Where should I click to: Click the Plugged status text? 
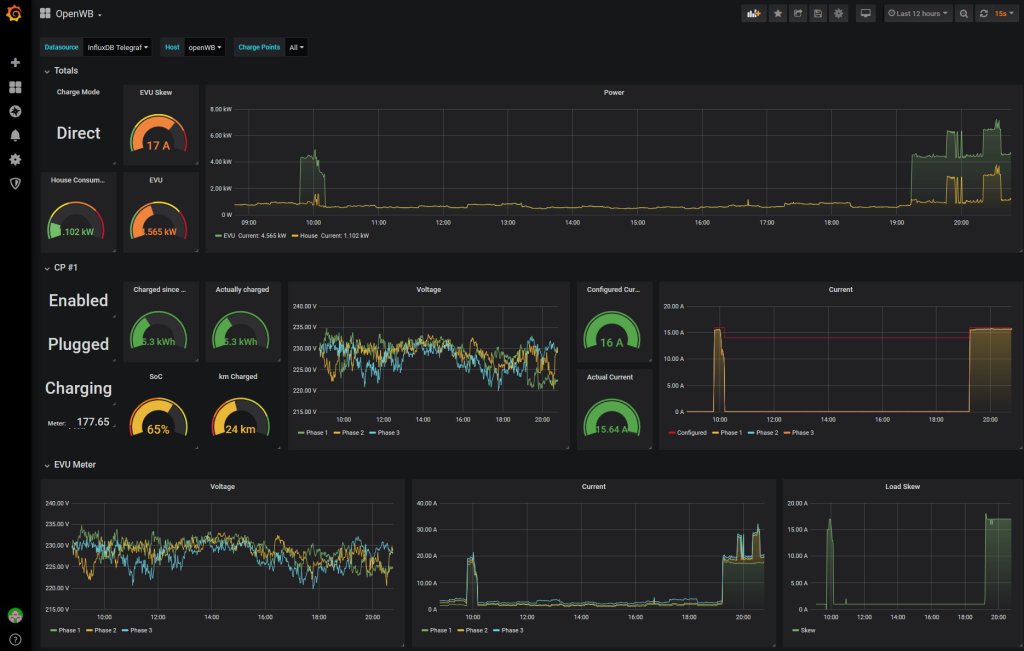click(78, 344)
